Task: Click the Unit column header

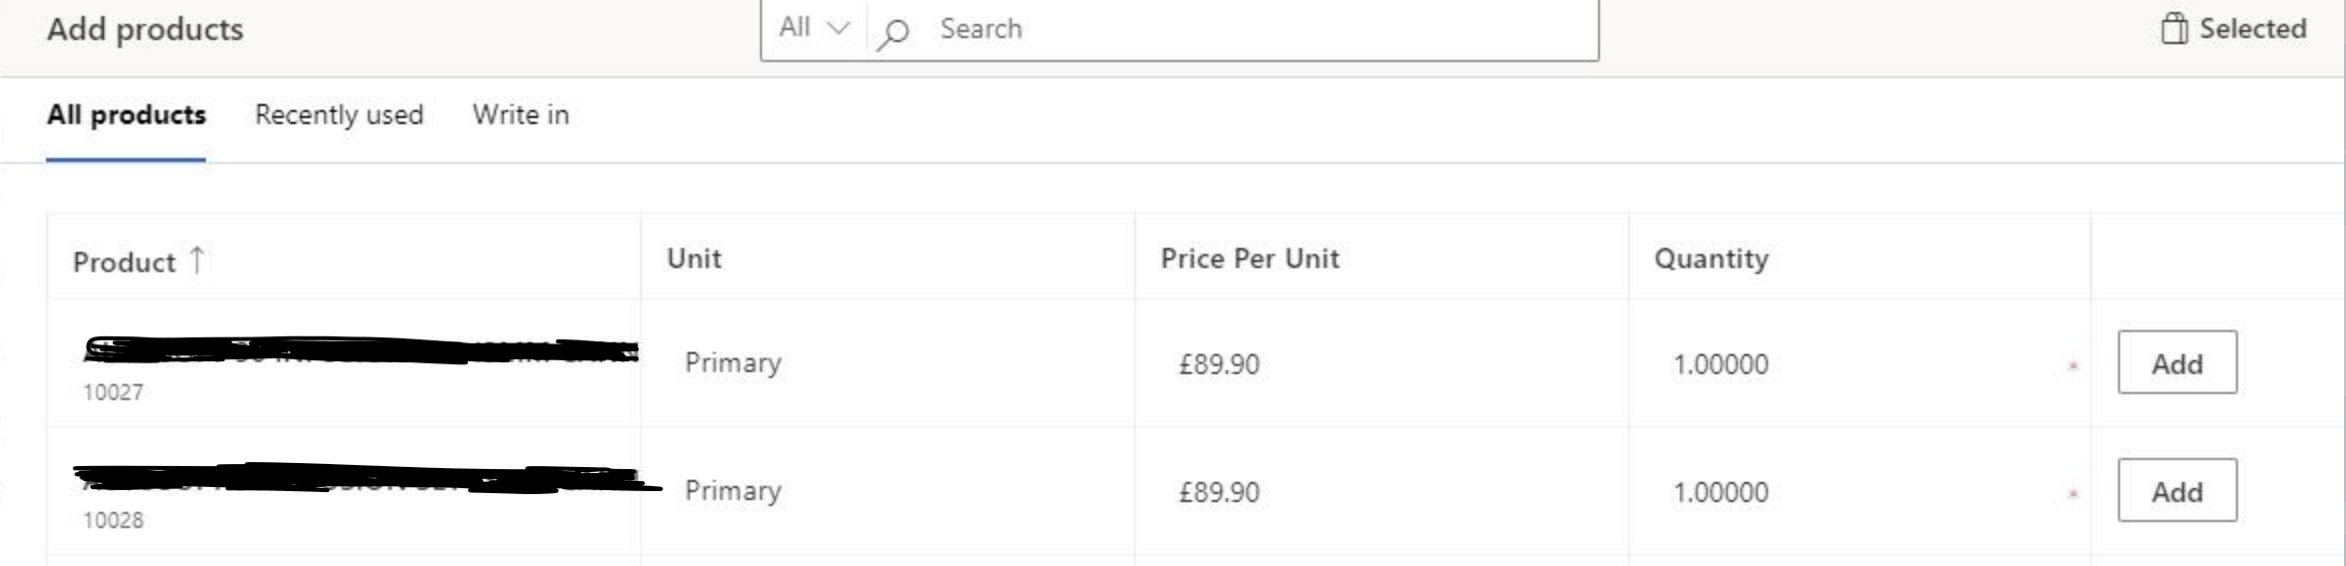Action: coord(694,259)
